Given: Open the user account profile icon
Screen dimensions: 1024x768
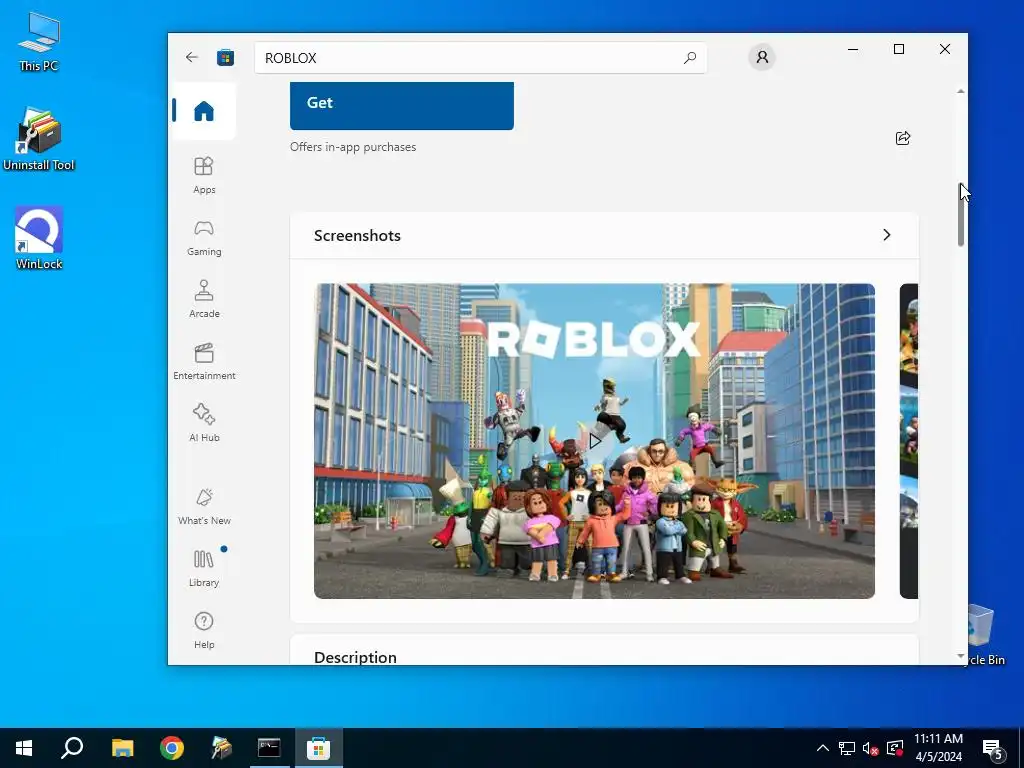Looking at the screenshot, I should point(761,57).
